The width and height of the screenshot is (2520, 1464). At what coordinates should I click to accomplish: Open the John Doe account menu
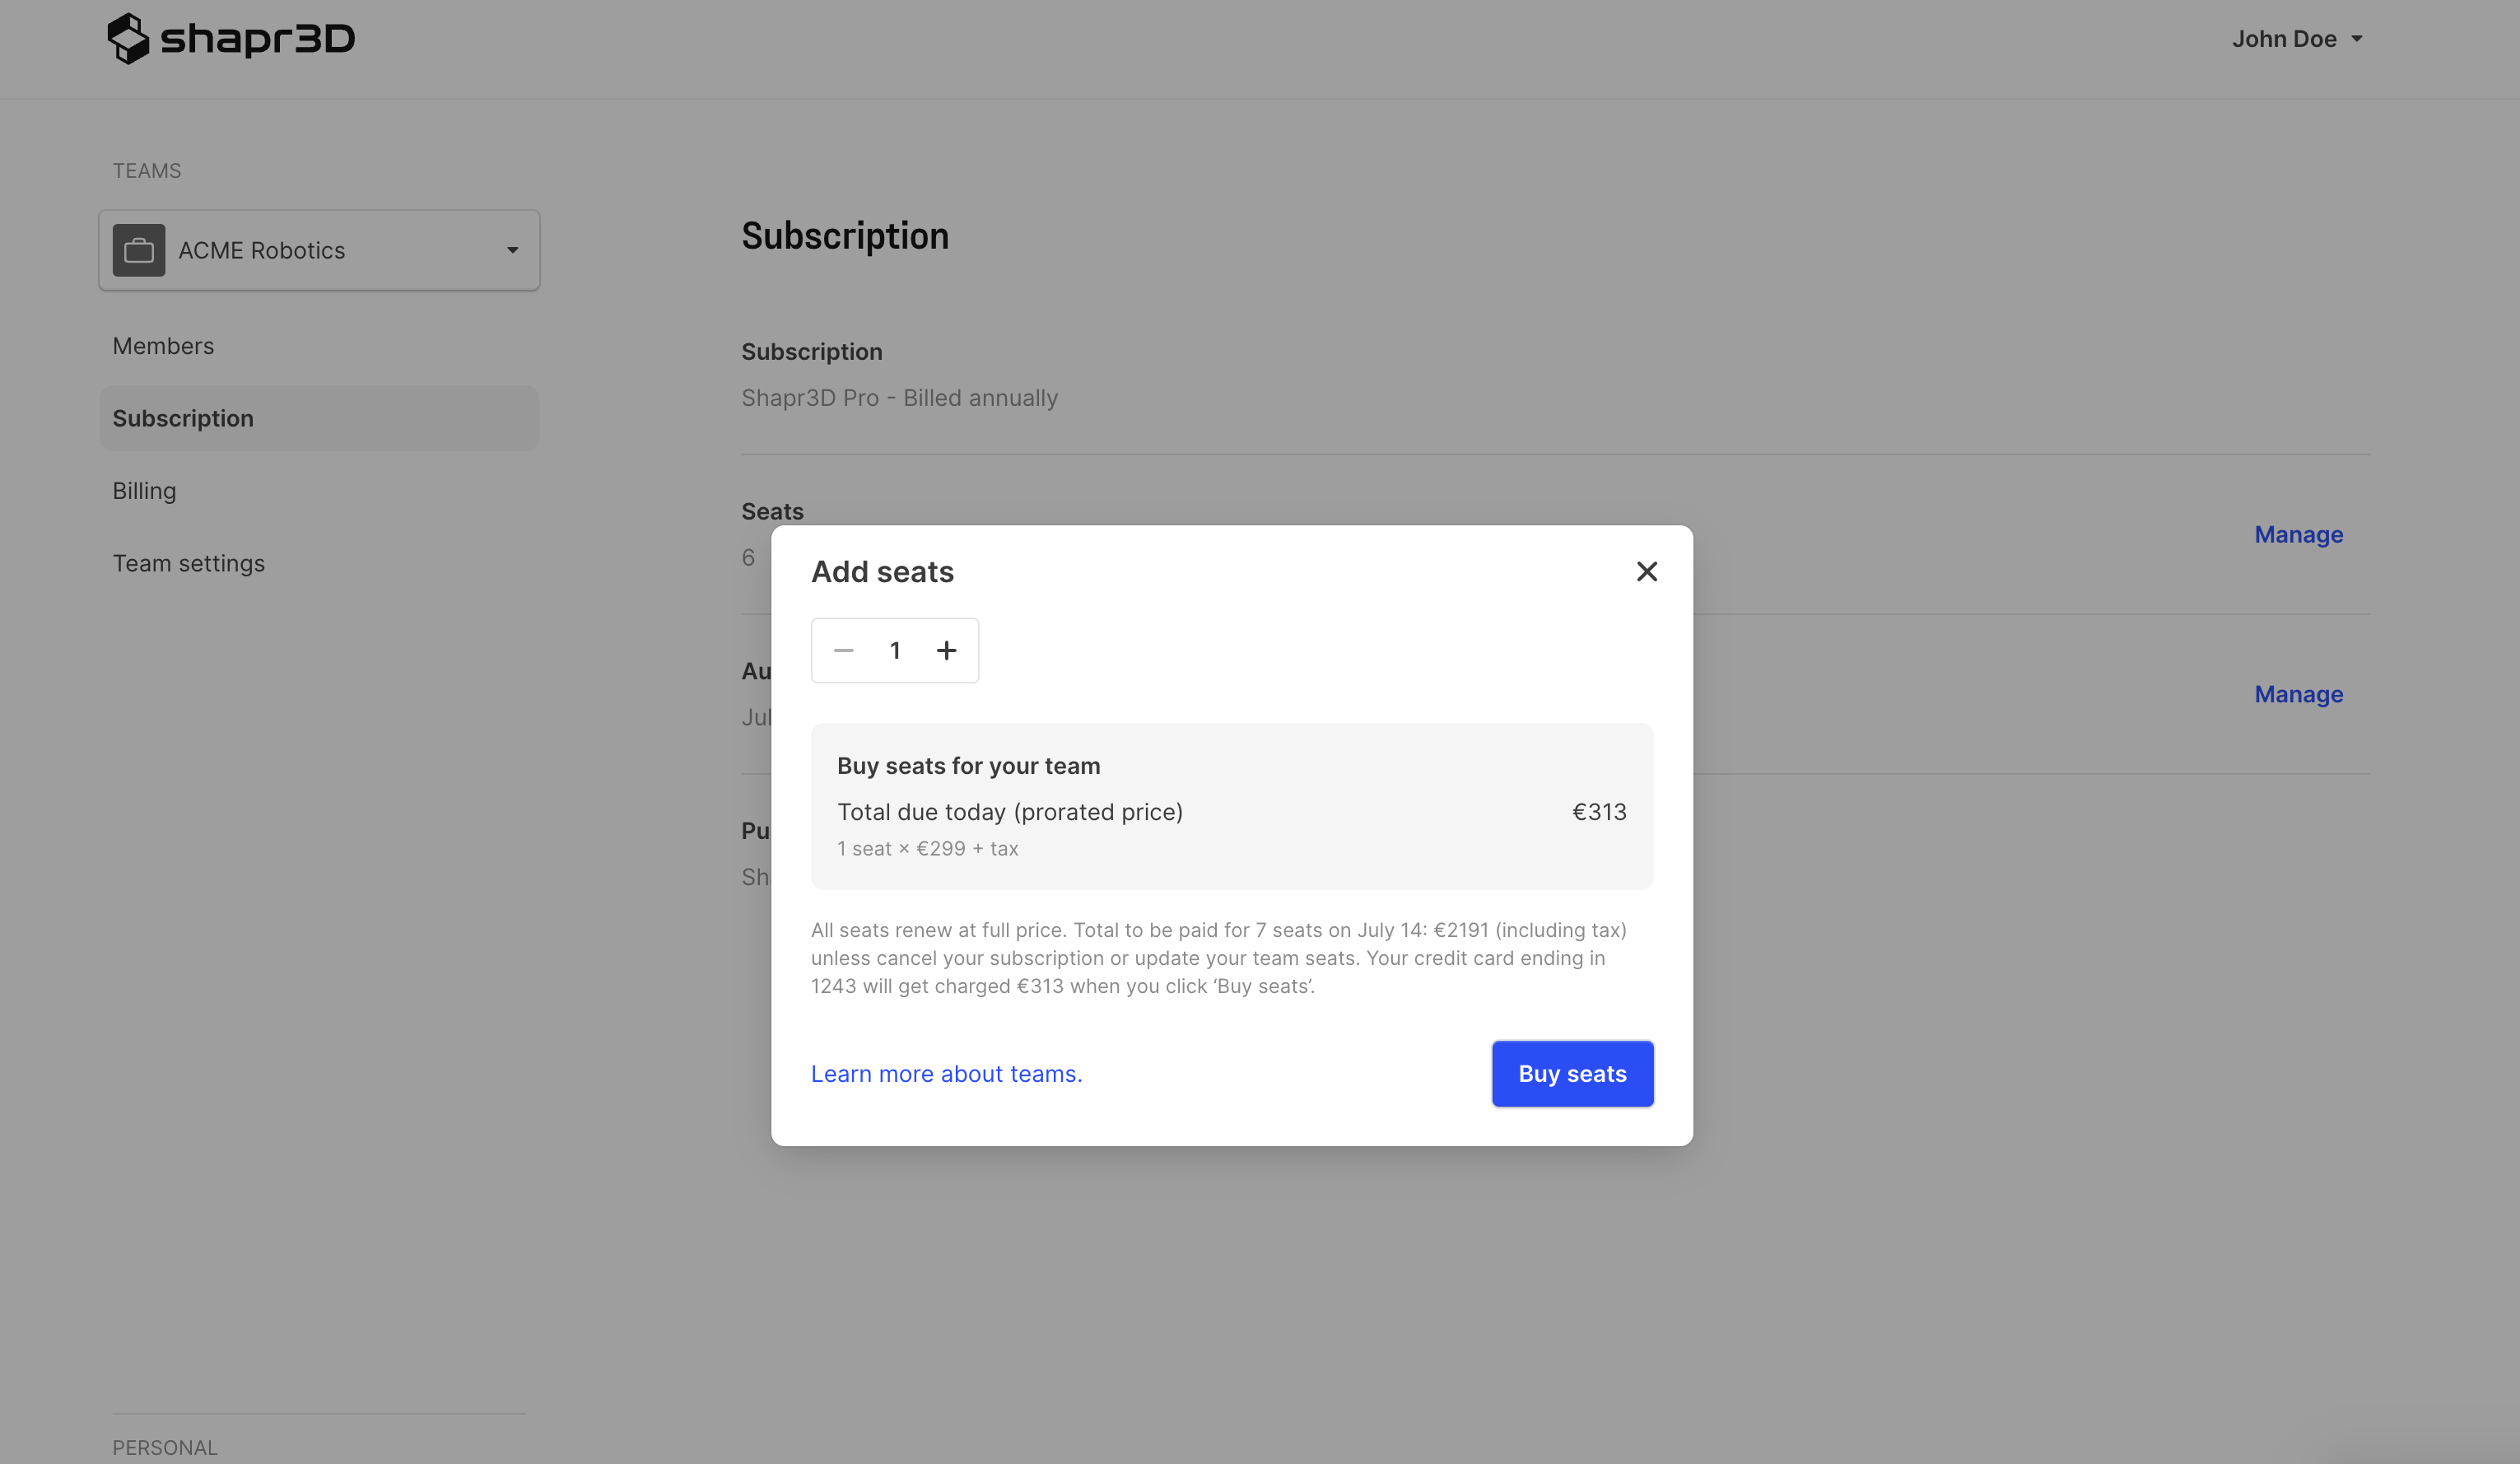point(2296,39)
